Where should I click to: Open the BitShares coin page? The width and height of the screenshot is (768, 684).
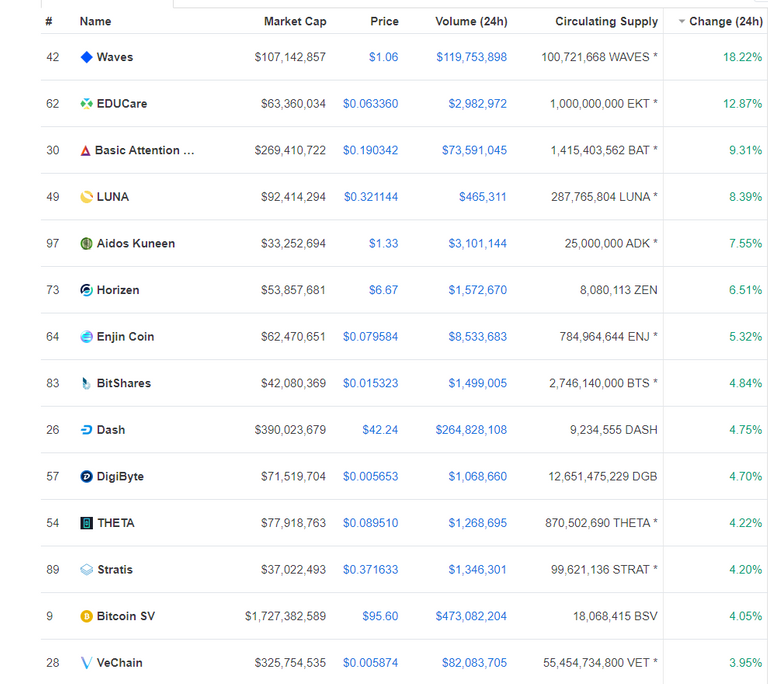click(x=124, y=383)
